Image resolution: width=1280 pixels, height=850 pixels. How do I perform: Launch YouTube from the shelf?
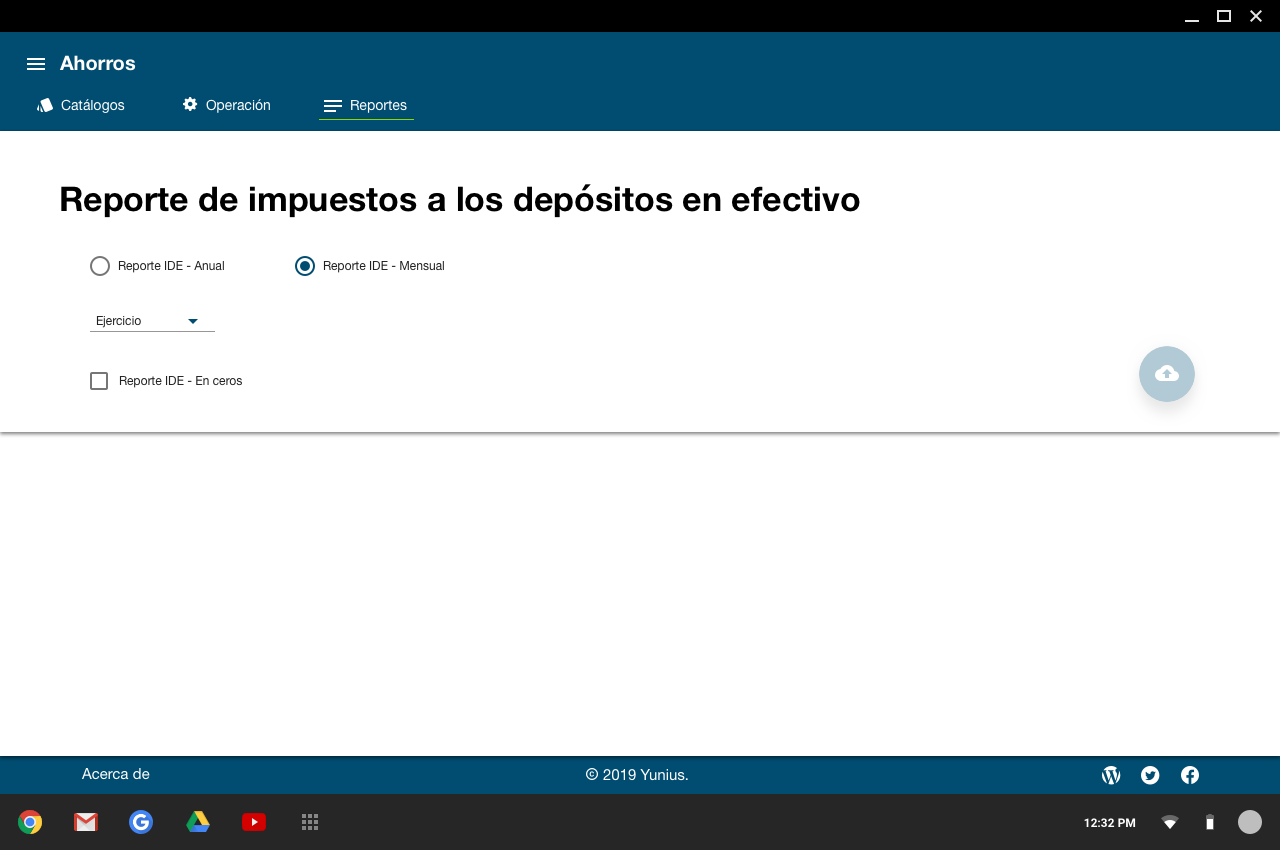click(254, 822)
